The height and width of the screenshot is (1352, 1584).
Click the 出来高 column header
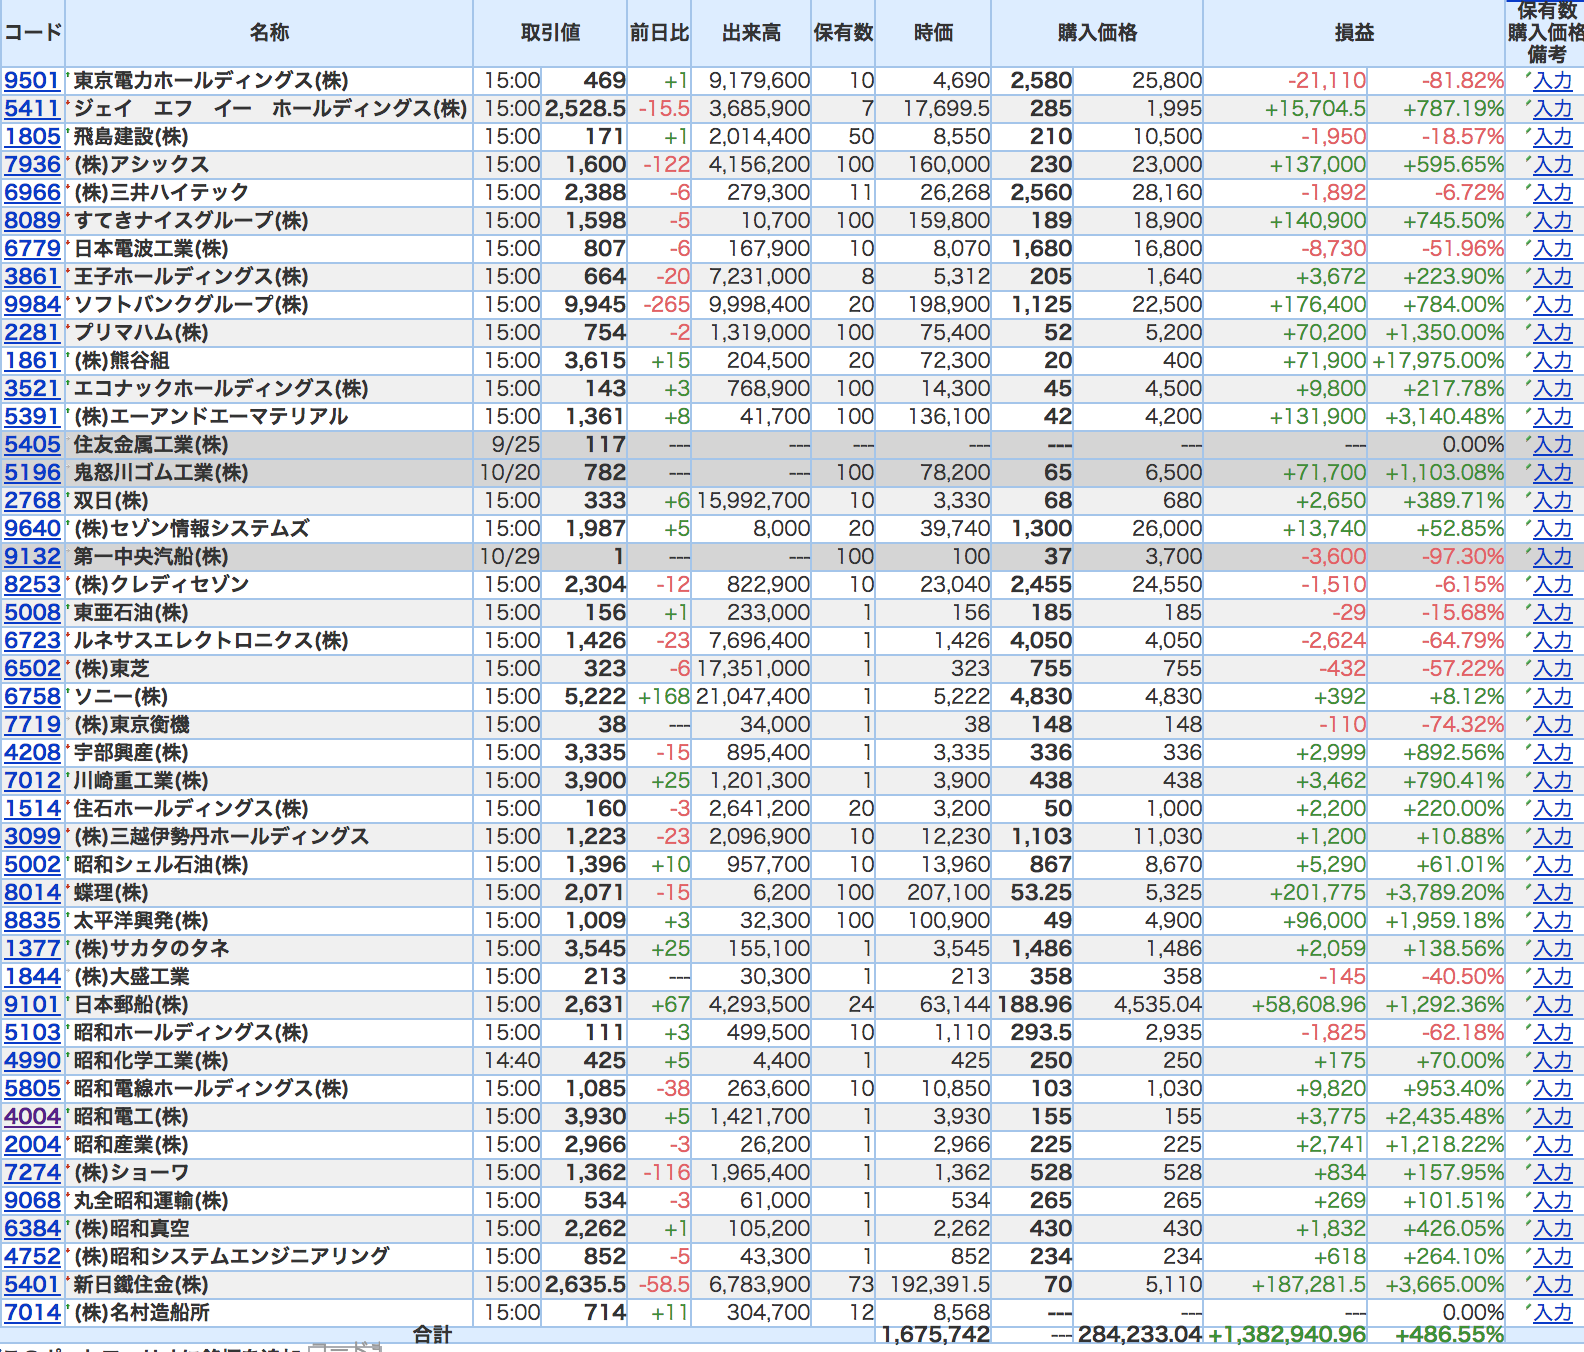752,33
